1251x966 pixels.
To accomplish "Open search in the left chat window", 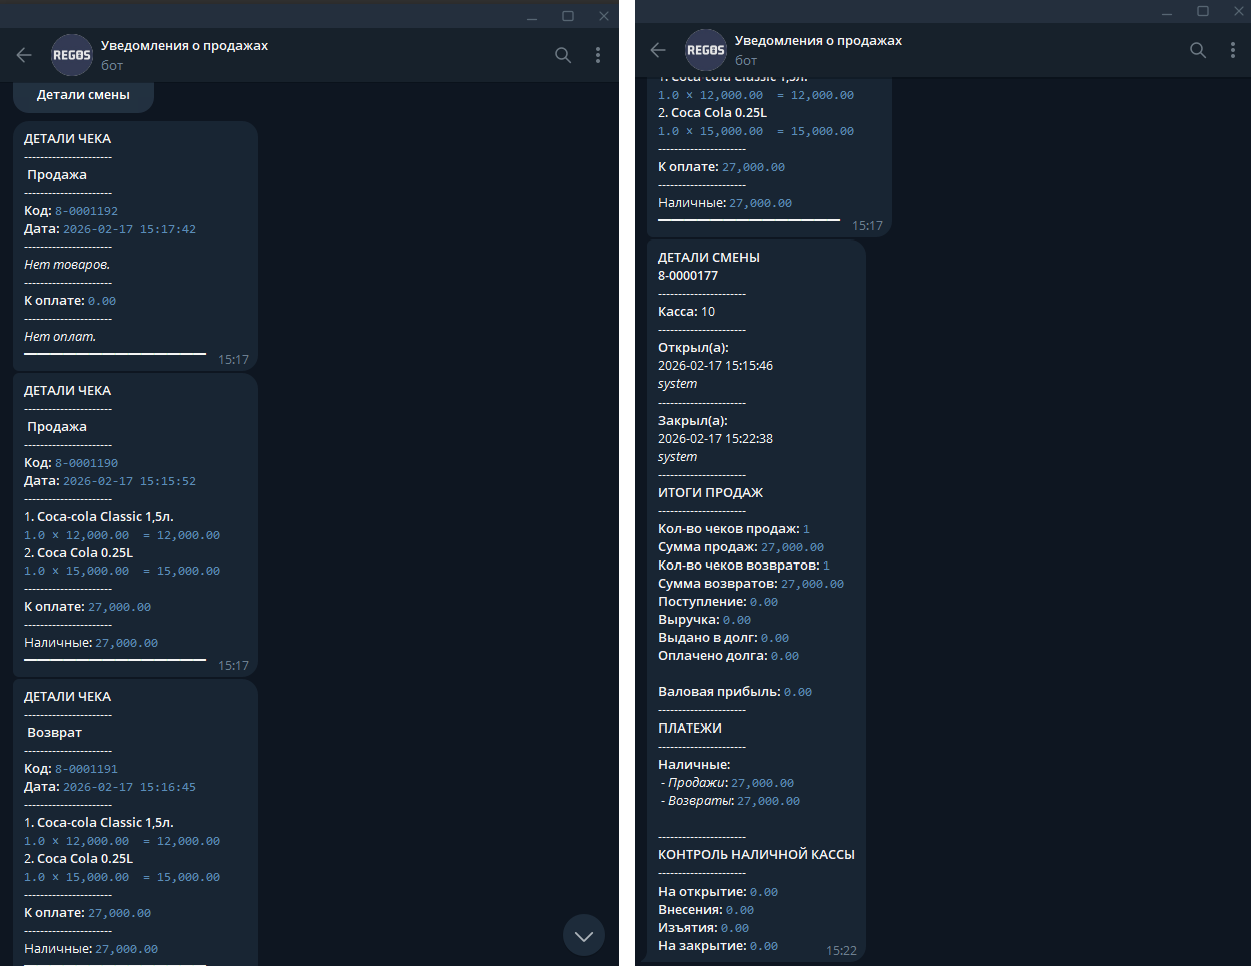I will pos(563,55).
